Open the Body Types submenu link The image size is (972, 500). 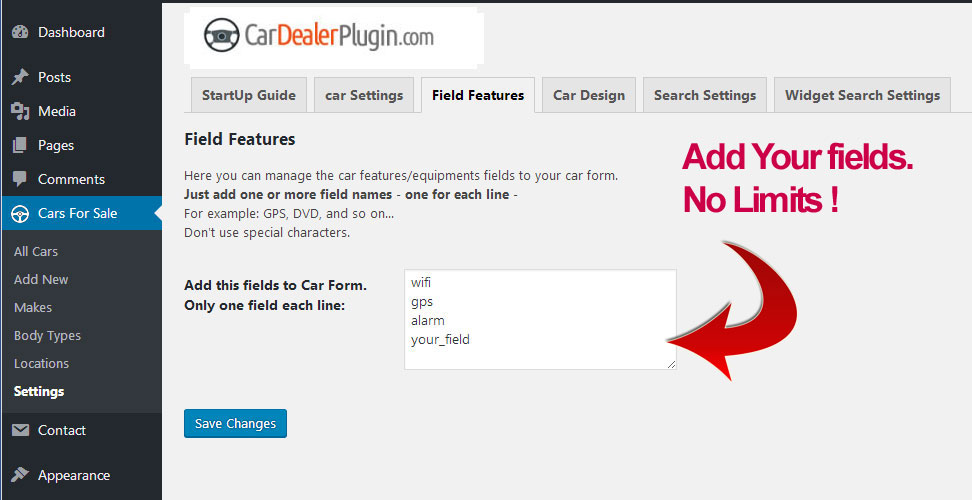click(x=47, y=336)
